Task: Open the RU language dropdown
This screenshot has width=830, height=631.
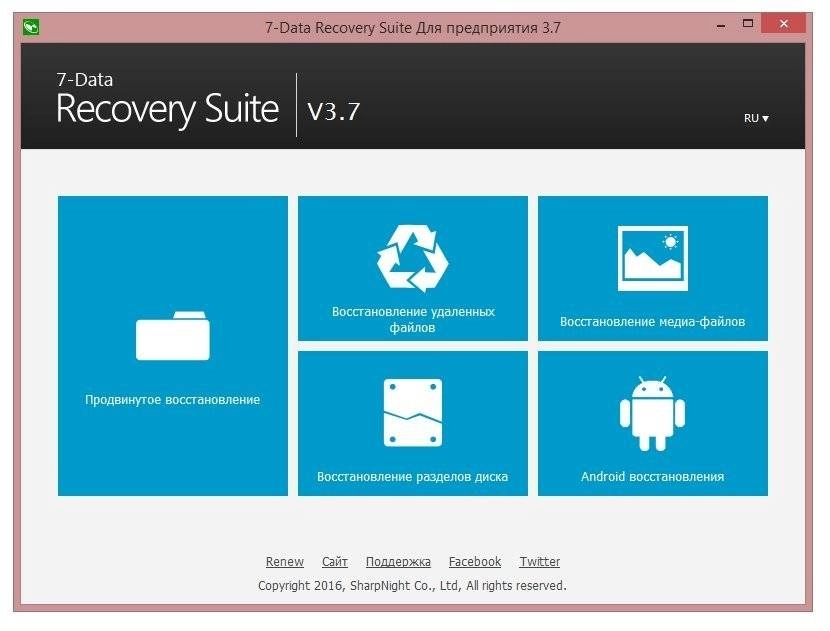Action: [x=756, y=118]
